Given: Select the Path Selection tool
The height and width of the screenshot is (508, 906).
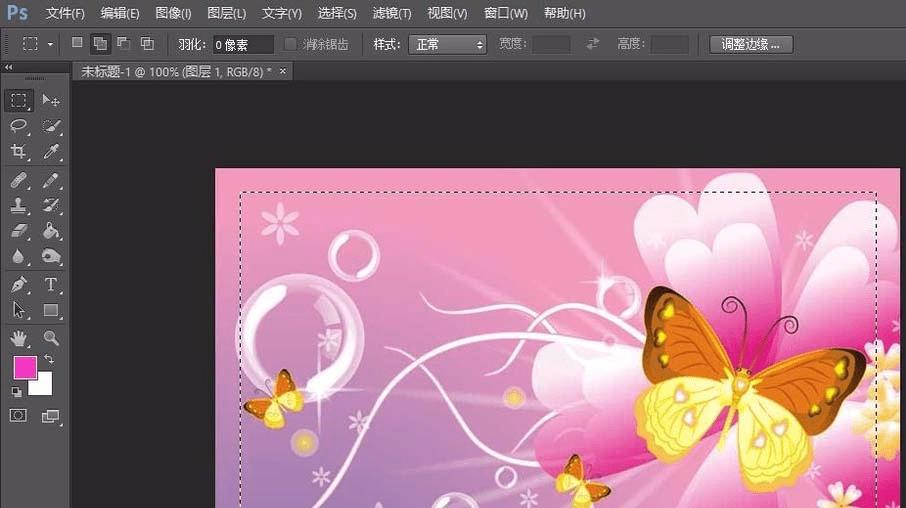Looking at the screenshot, I should pos(18,310).
